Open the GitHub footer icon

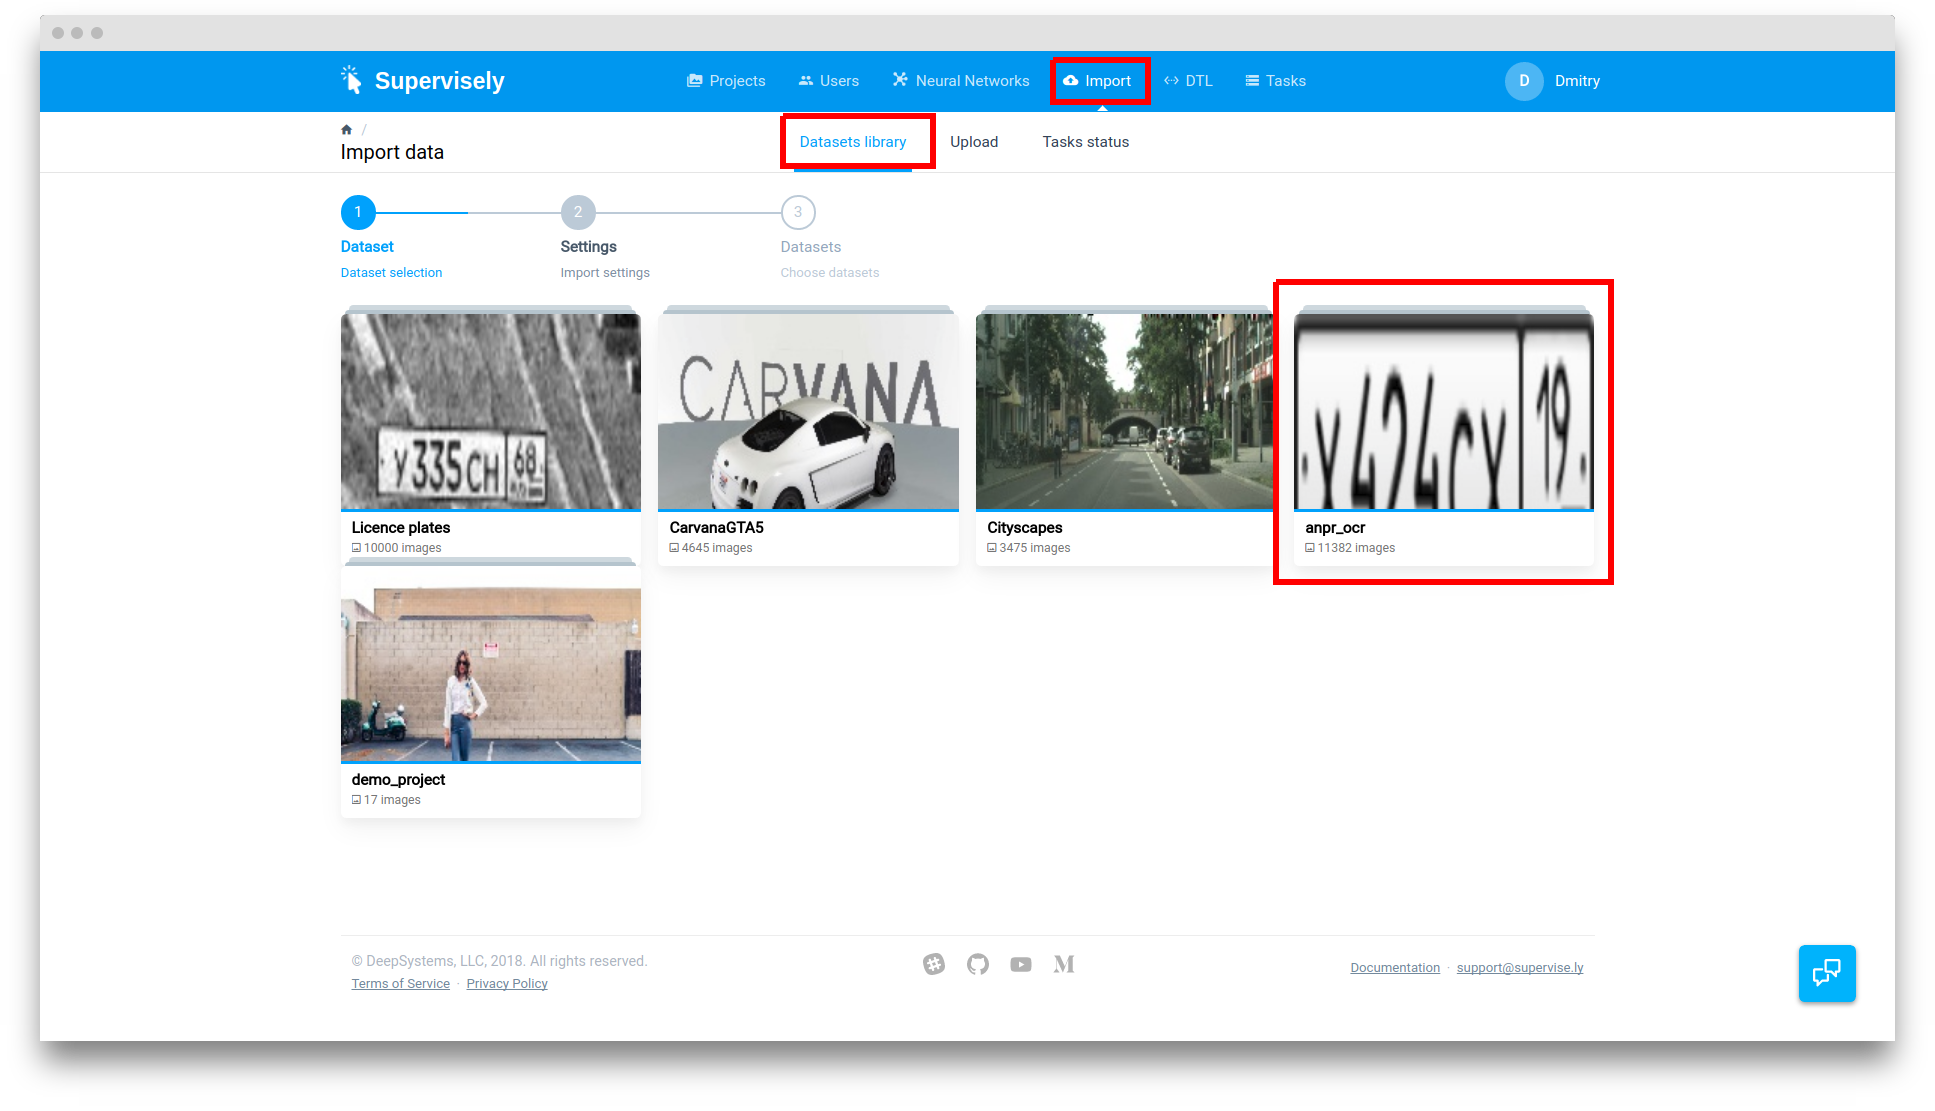(x=978, y=964)
